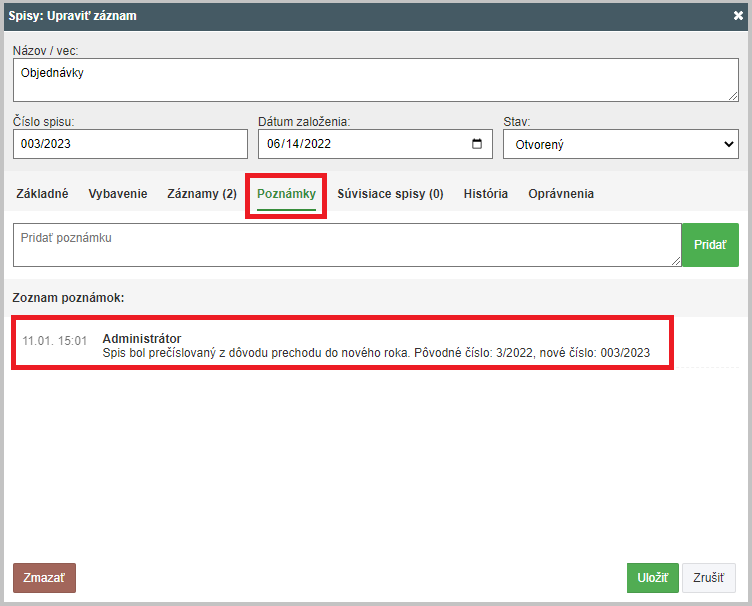Click the Zrušiť cancel button
The width and height of the screenshot is (752, 606).
click(709, 578)
